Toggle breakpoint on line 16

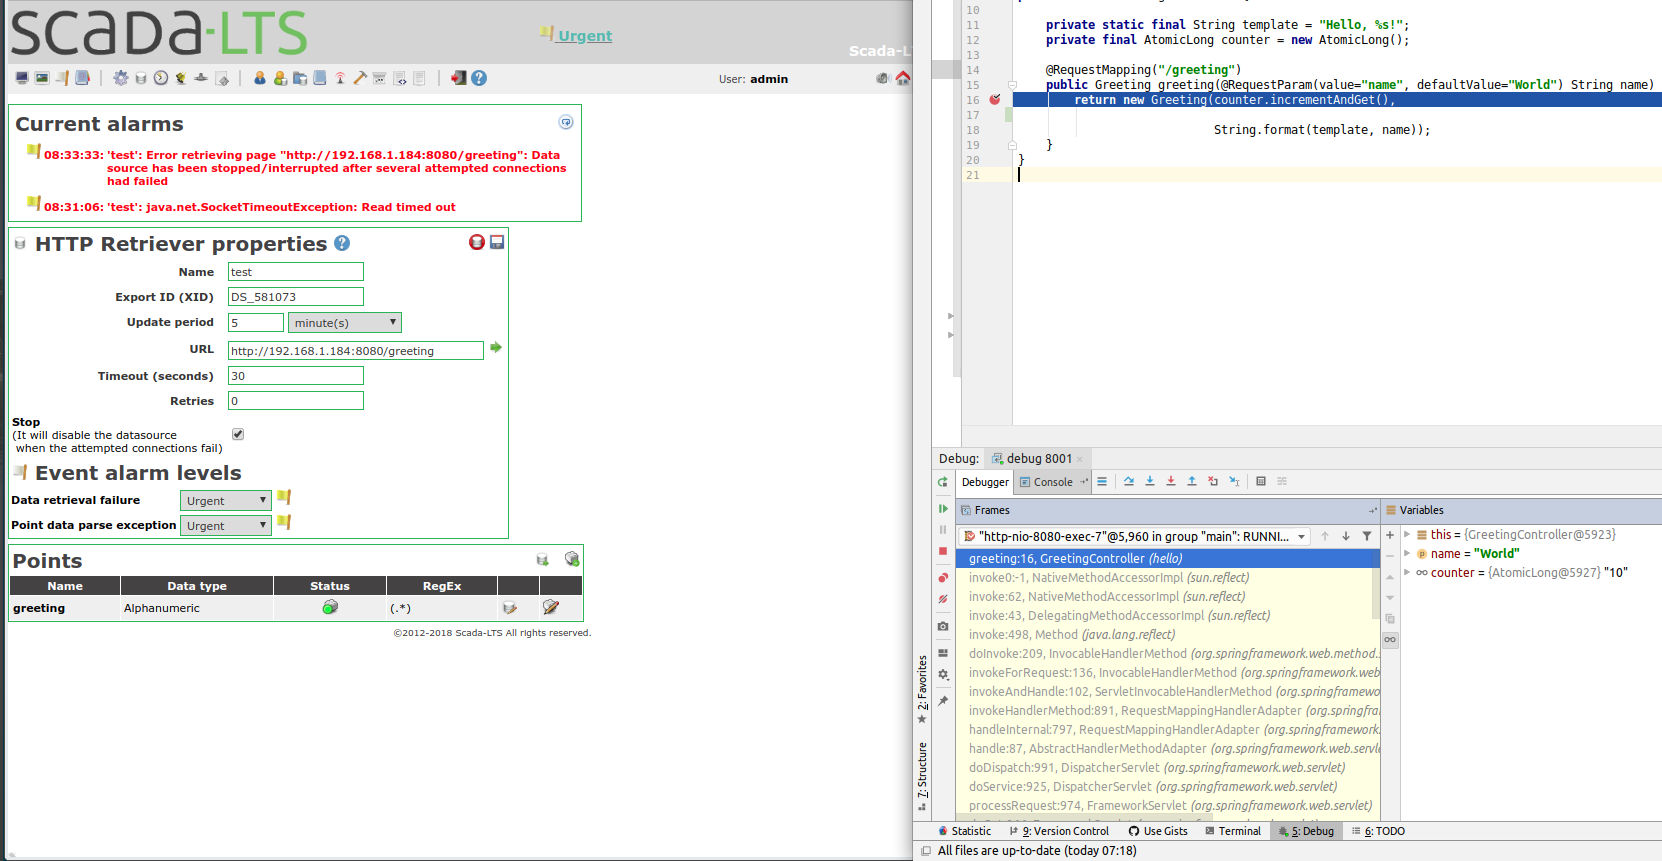coord(995,100)
